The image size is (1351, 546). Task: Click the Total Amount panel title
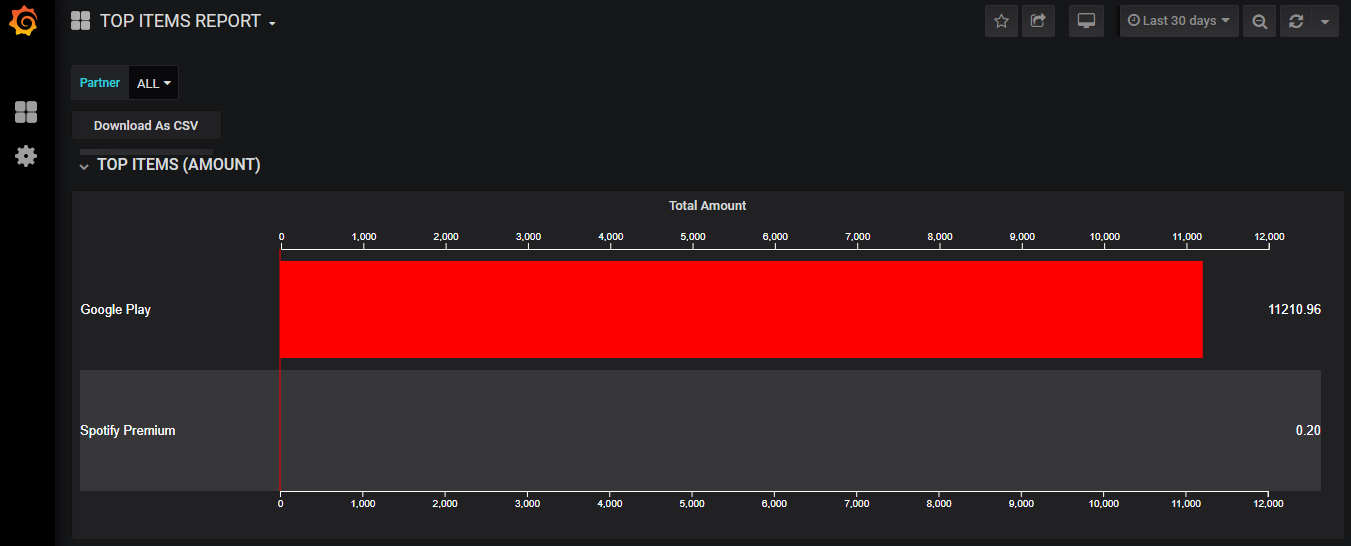coord(707,205)
